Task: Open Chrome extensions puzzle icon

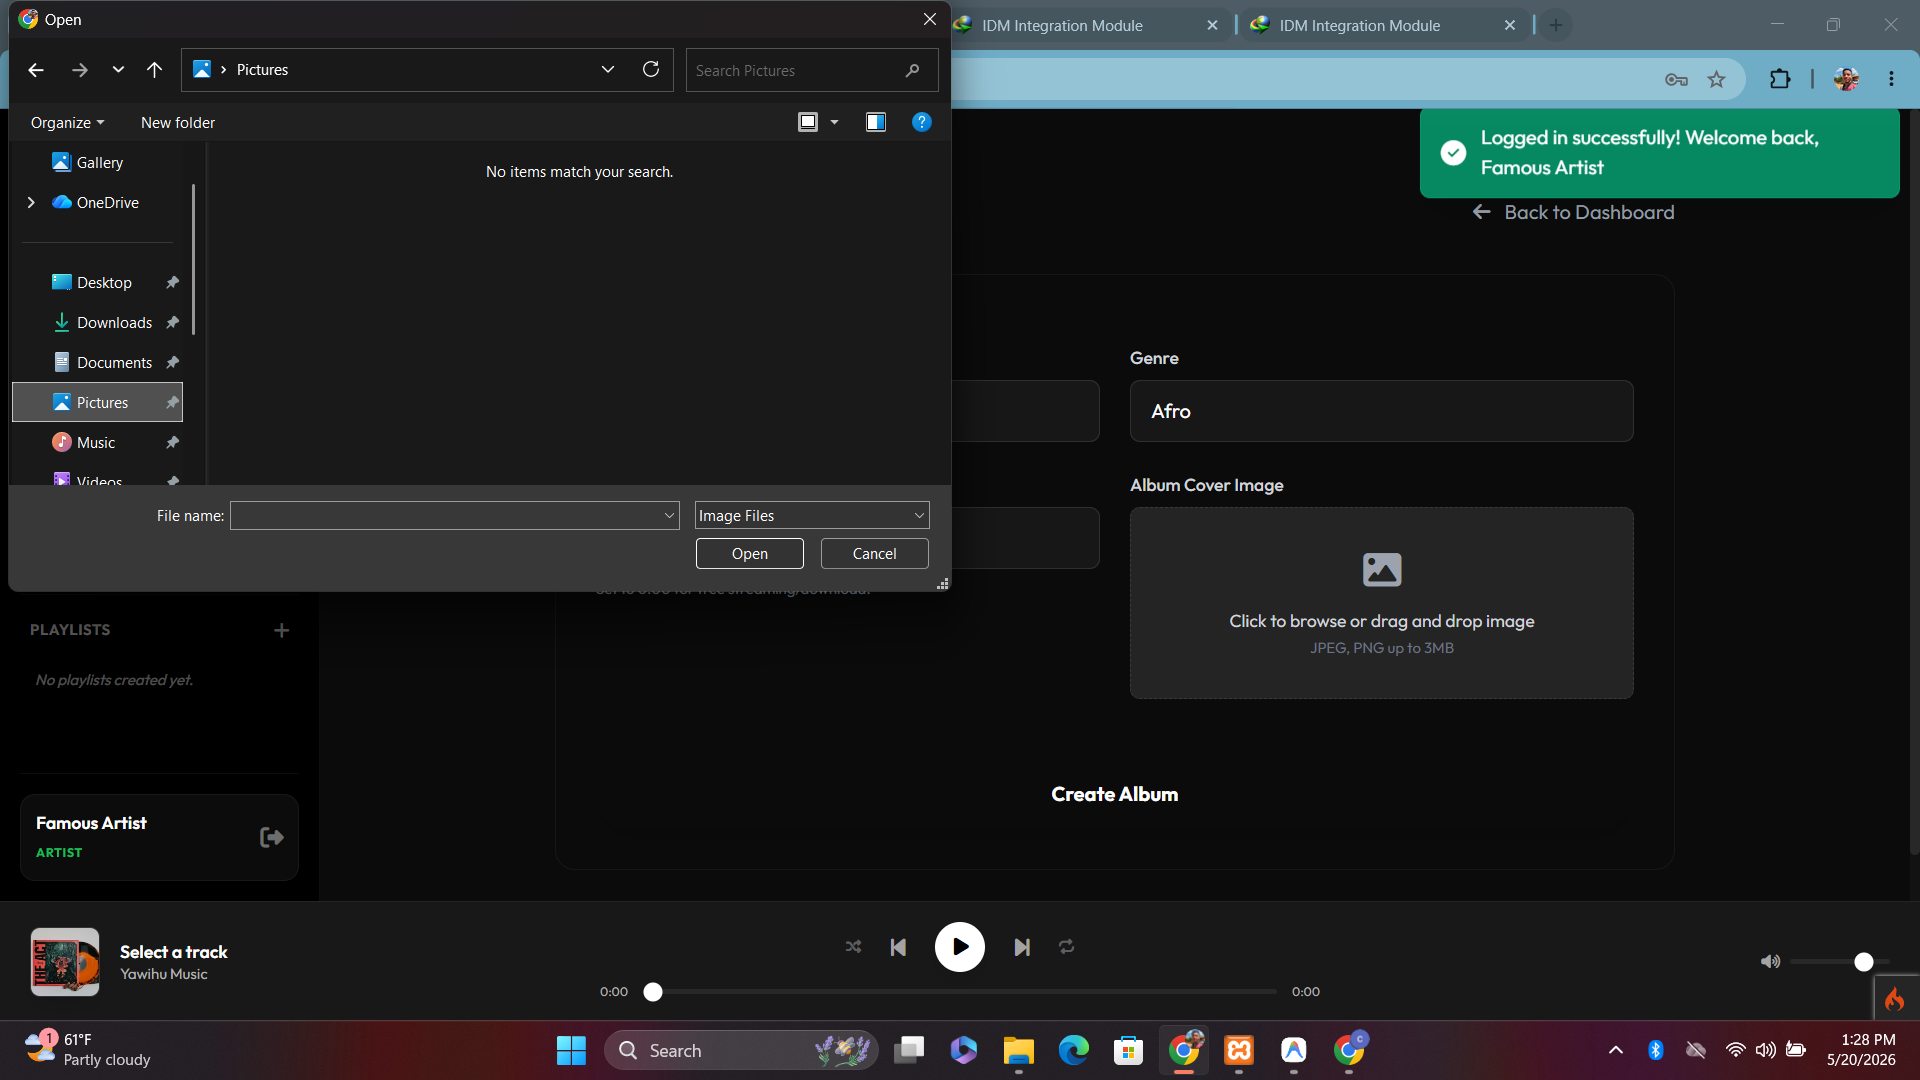Action: (1780, 79)
